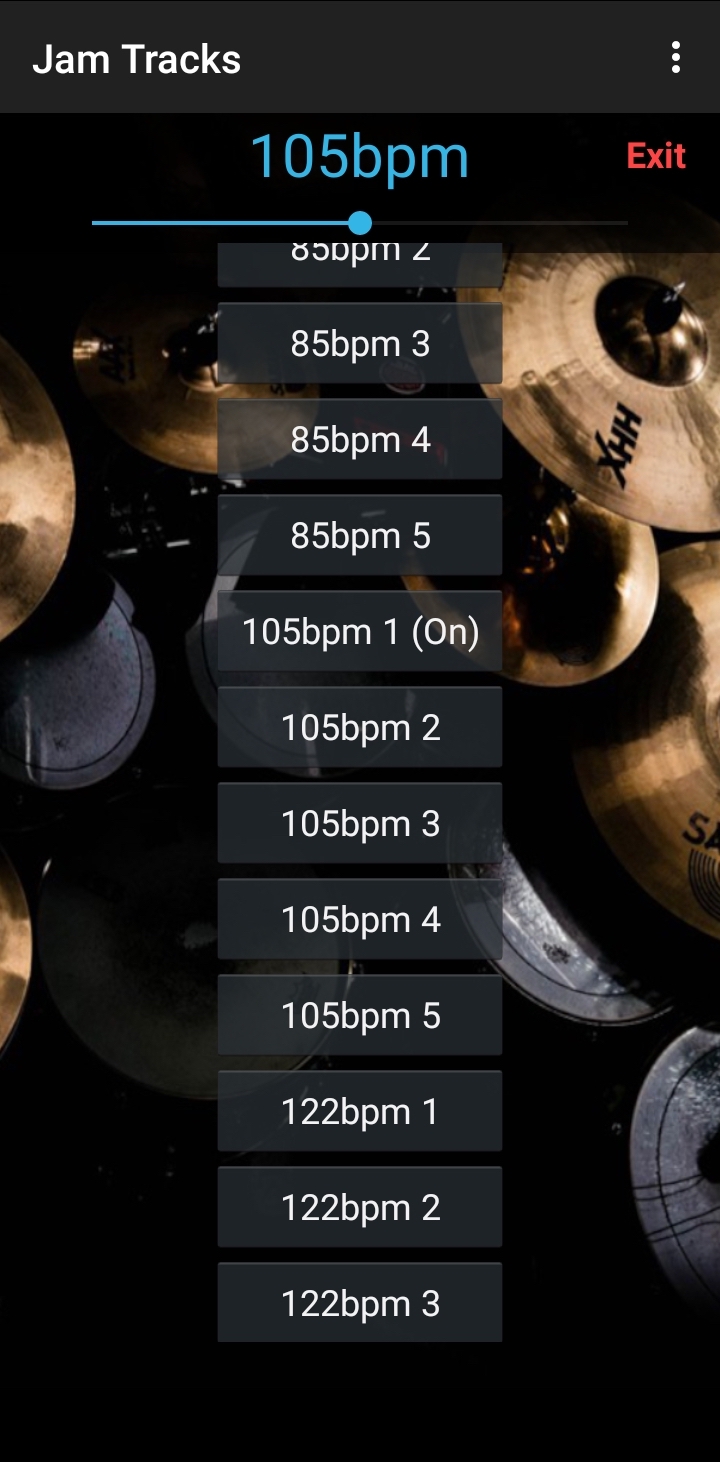Image resolution: width=720 pixels, height=1462 pixels.
Task: Pick the 105bpm 4 track
Action: 360,919
